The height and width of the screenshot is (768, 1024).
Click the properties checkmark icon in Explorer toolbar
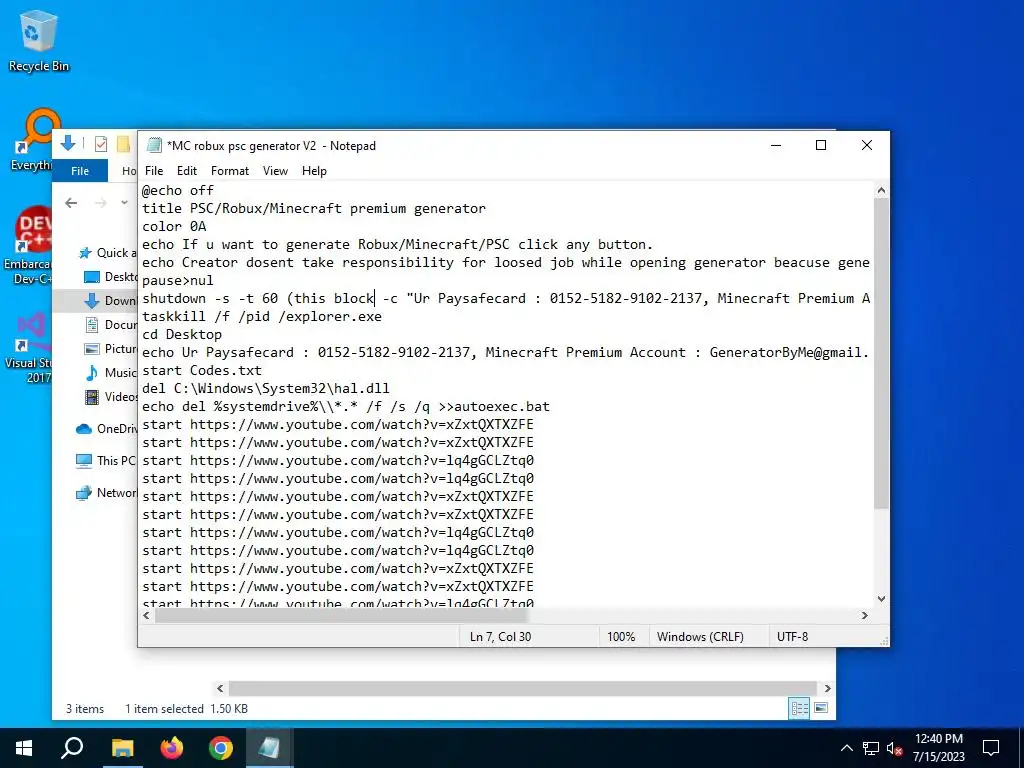(101, 144)
